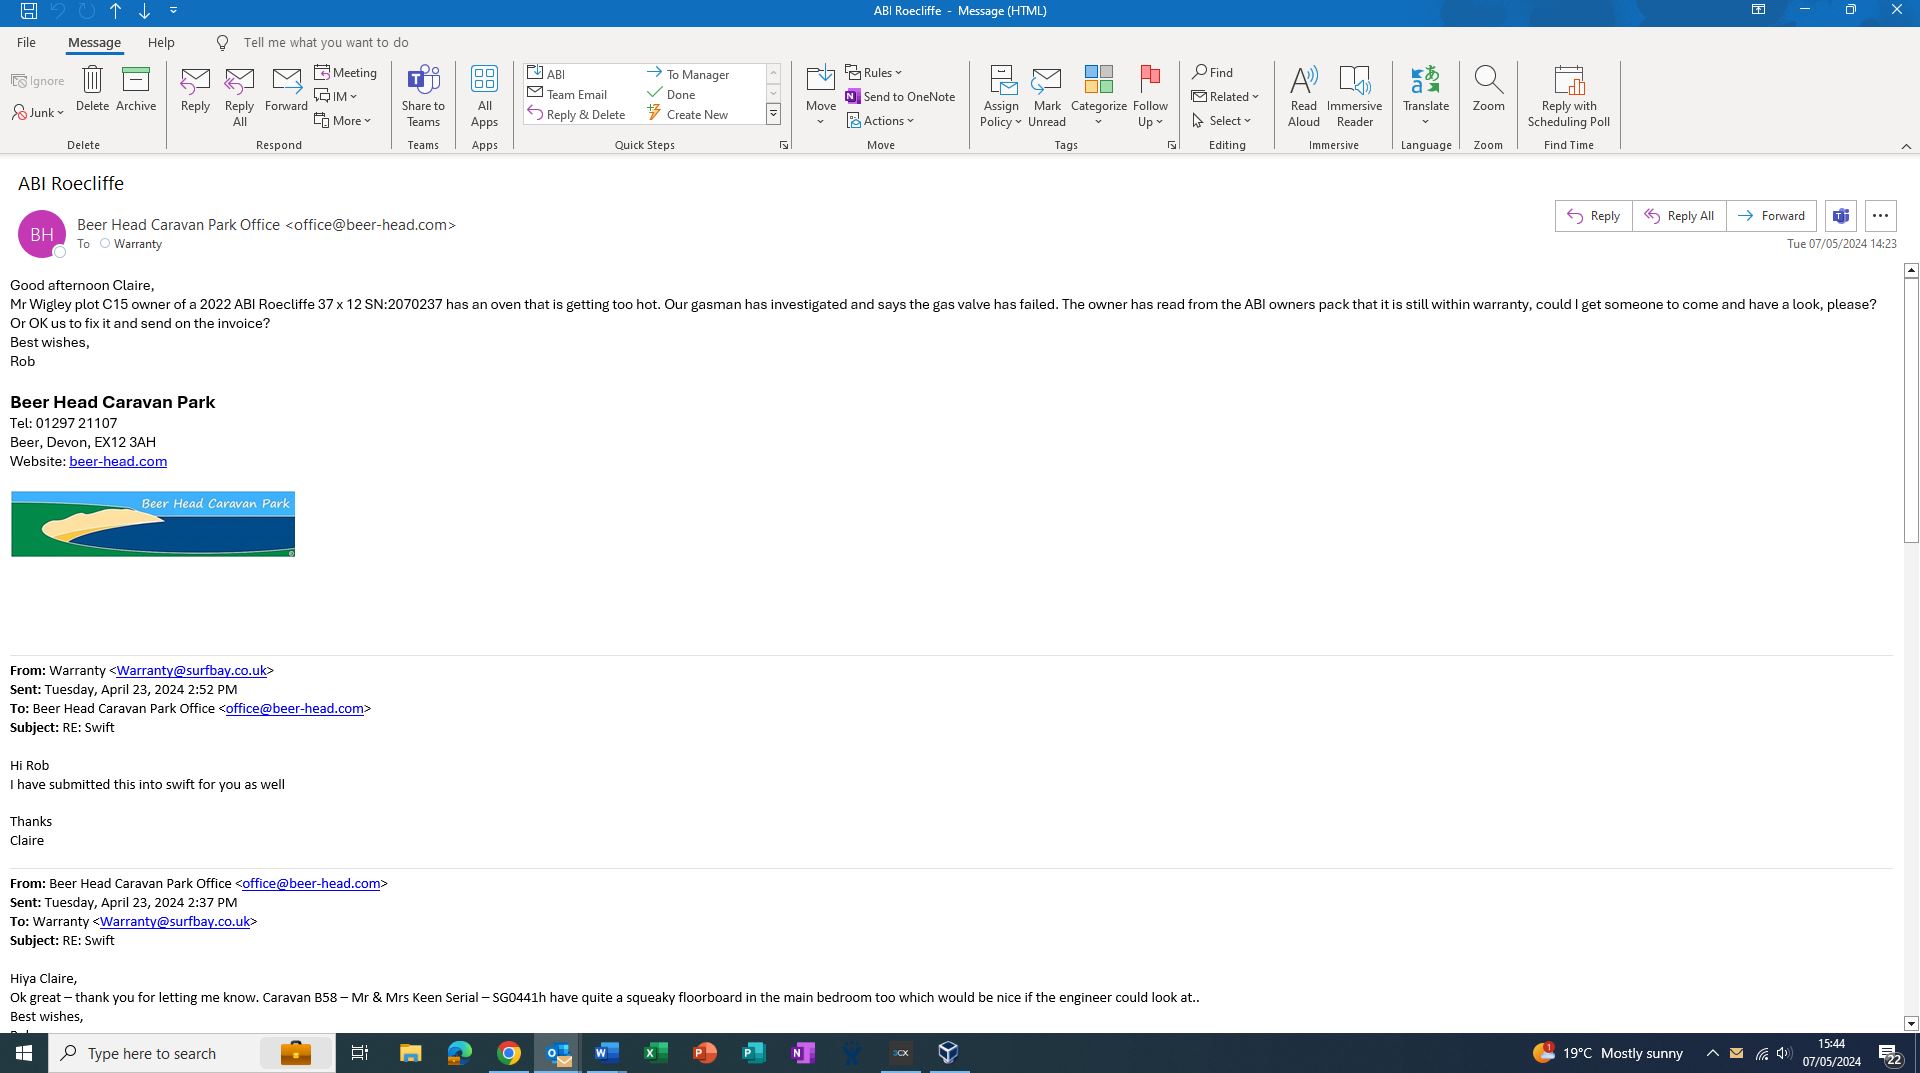Mark the message as Unread
Image resolution: width=1920 pixels, height=1073 pixels.
click(1047, 97)
